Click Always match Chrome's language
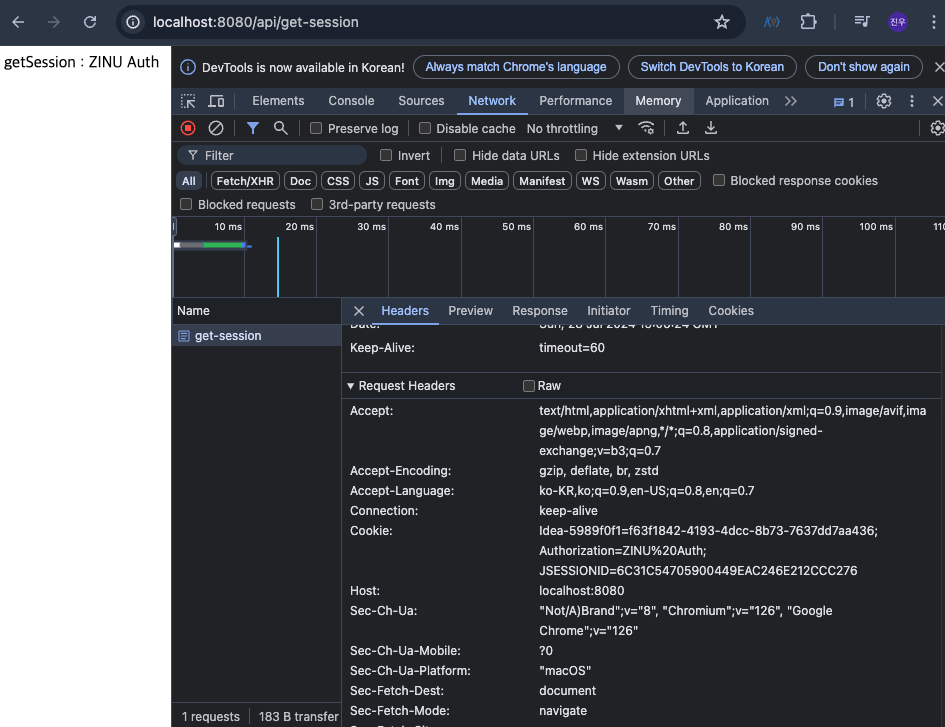This screenshot has width=945, height=727. click(x=516, y=67)
